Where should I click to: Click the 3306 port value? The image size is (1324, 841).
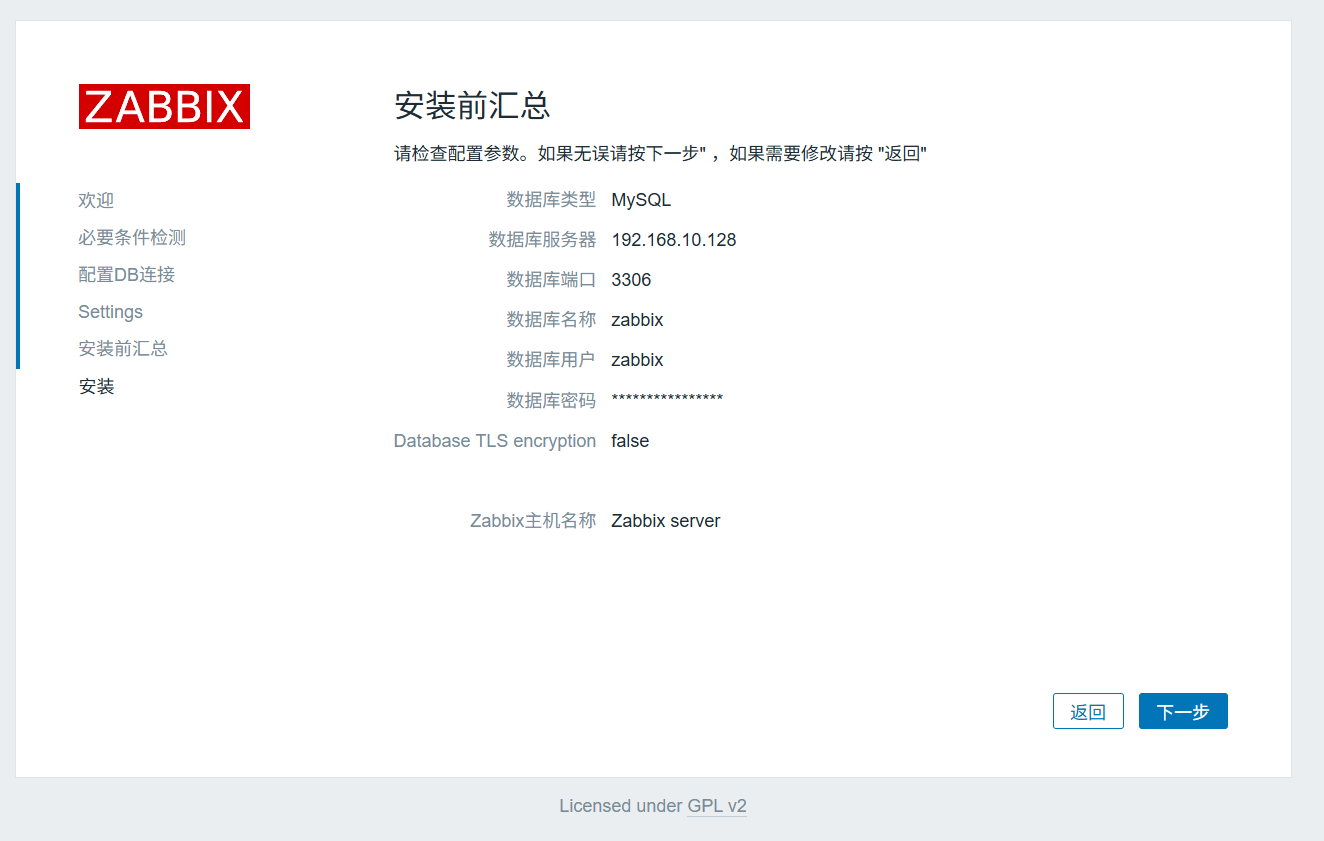pos(631,280)
